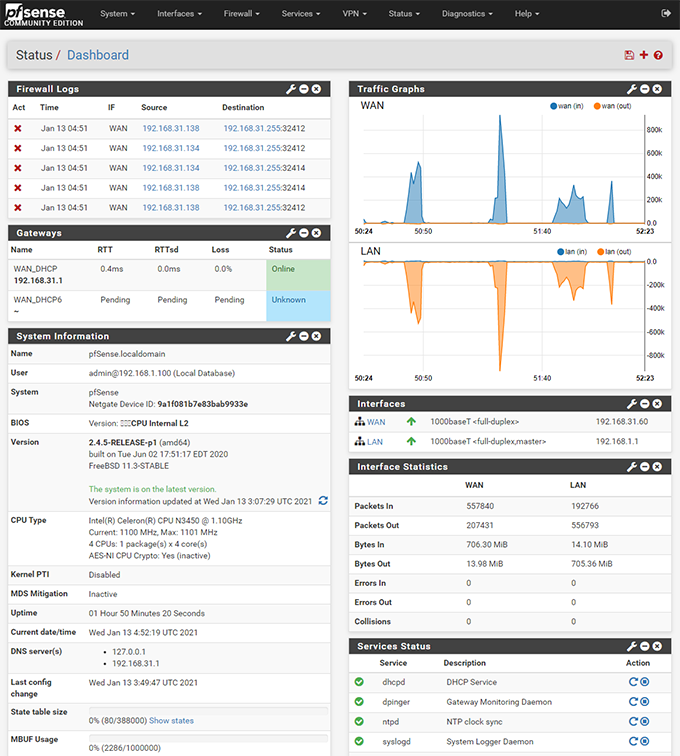Screen dimensions: 680x756
Task: Open System Information widget settings wrench
Action: tap(291, 336)
